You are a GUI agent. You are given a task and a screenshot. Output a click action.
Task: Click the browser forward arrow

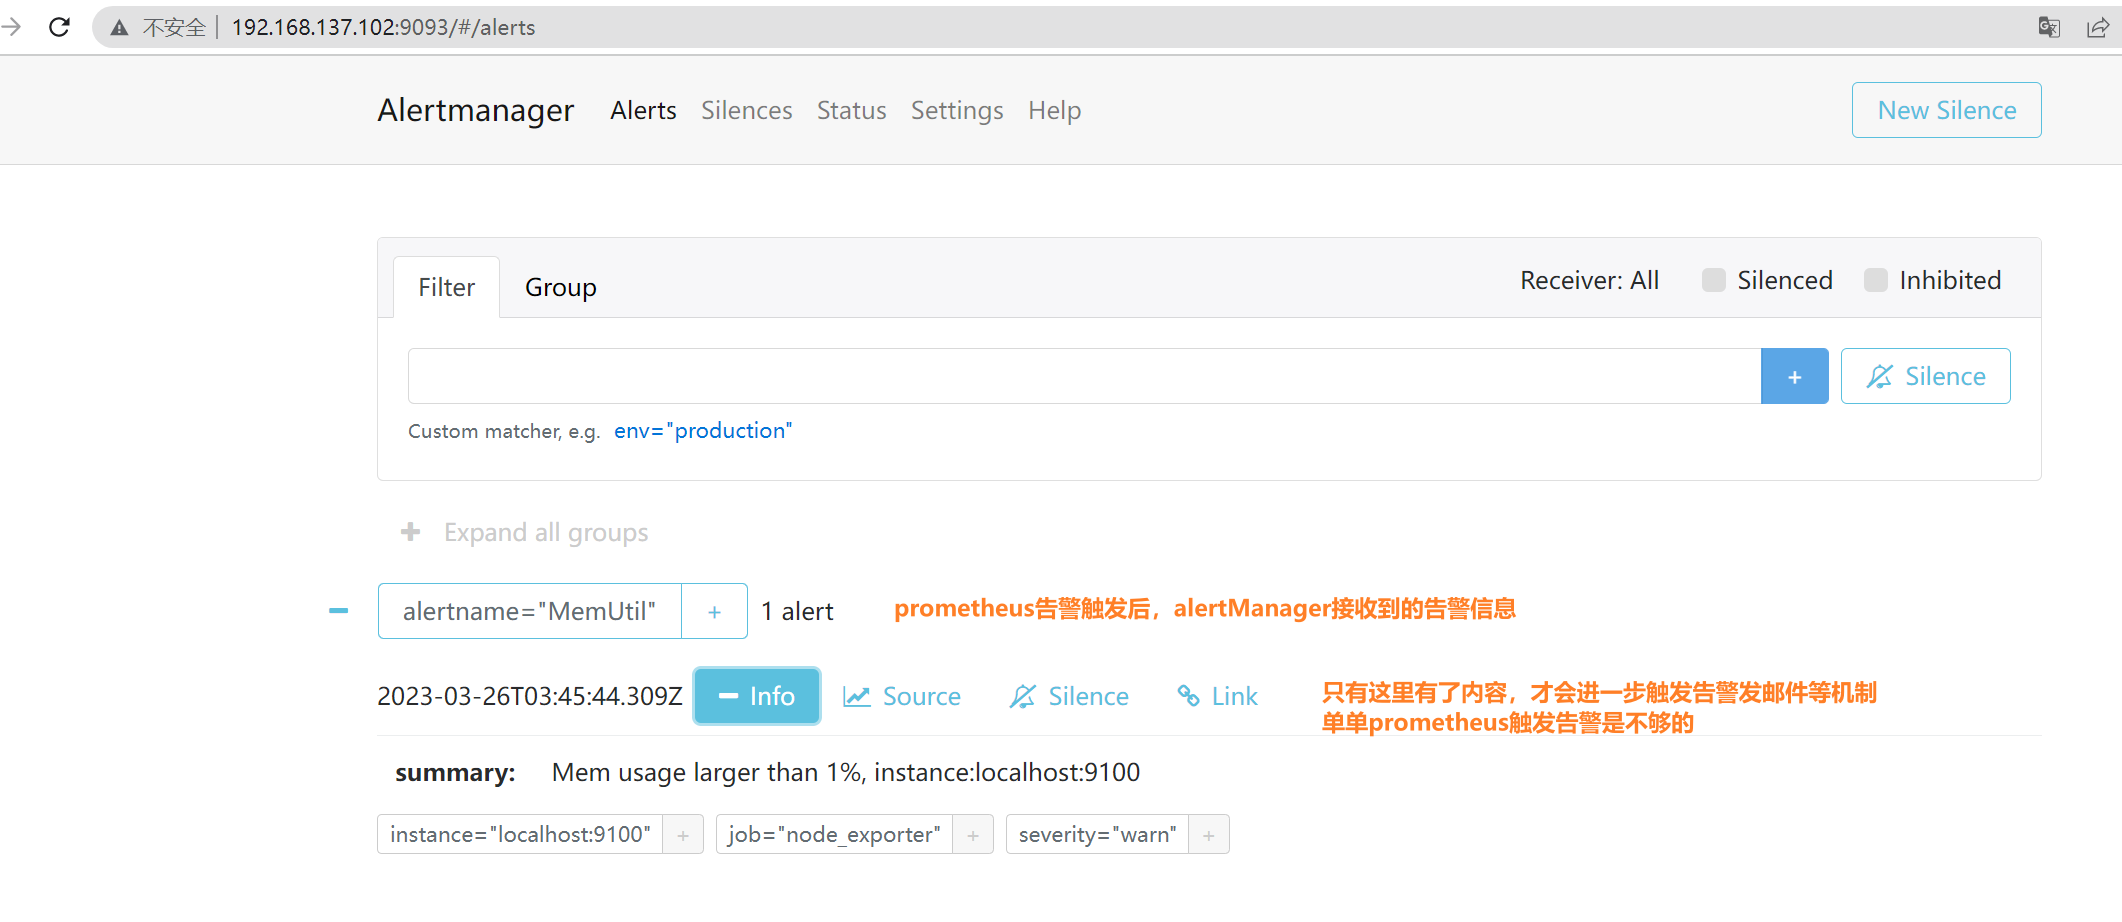[x=12, y=27]
